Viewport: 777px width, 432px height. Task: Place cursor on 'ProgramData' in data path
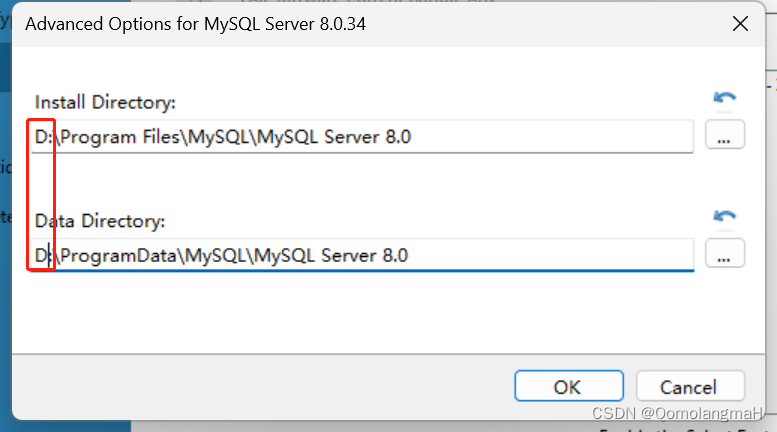pos(118,256)
